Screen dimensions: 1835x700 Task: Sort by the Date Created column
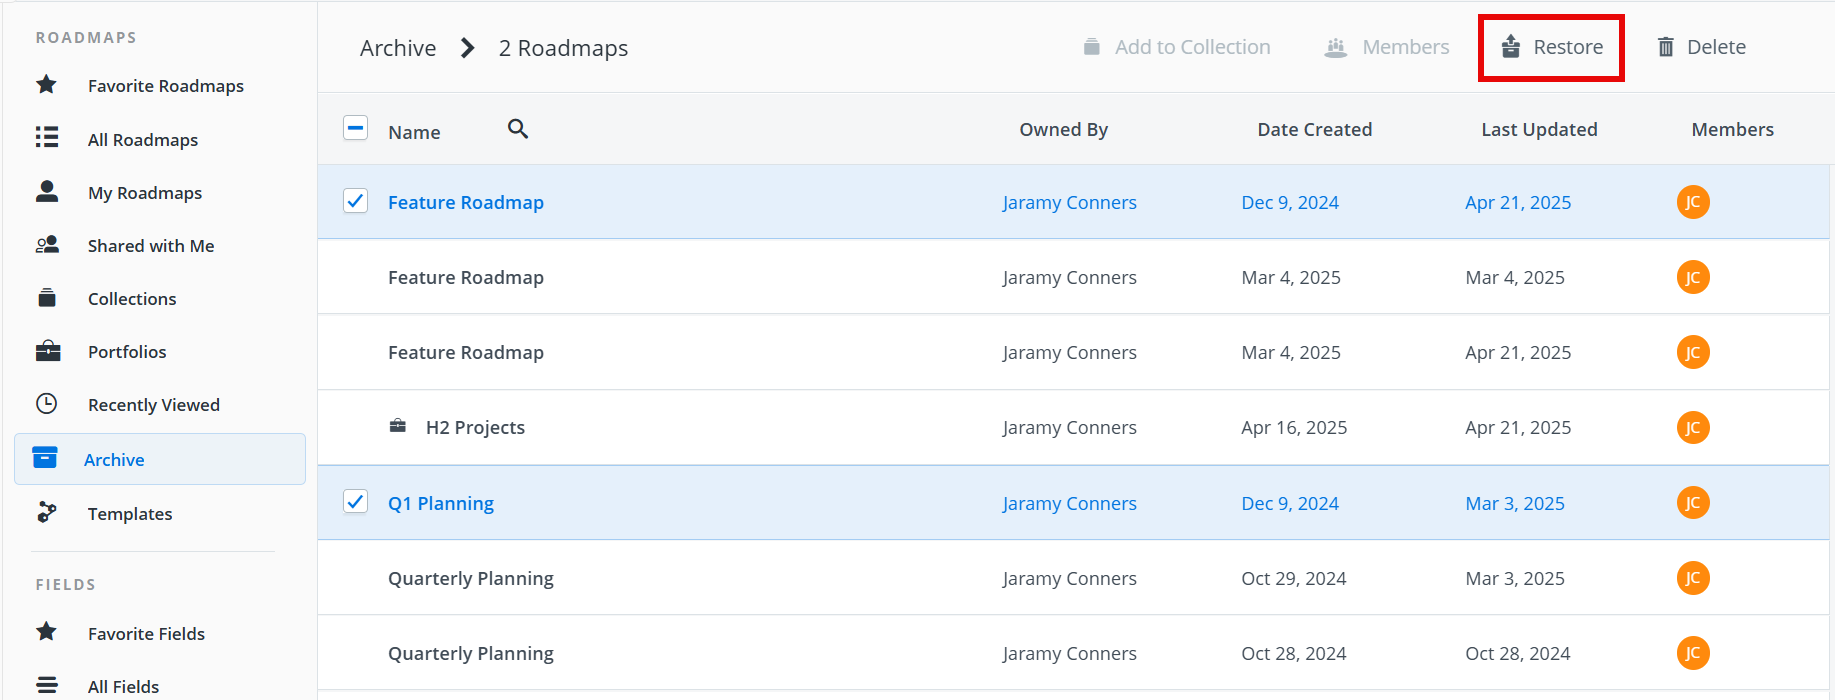tap(1314, 129)
